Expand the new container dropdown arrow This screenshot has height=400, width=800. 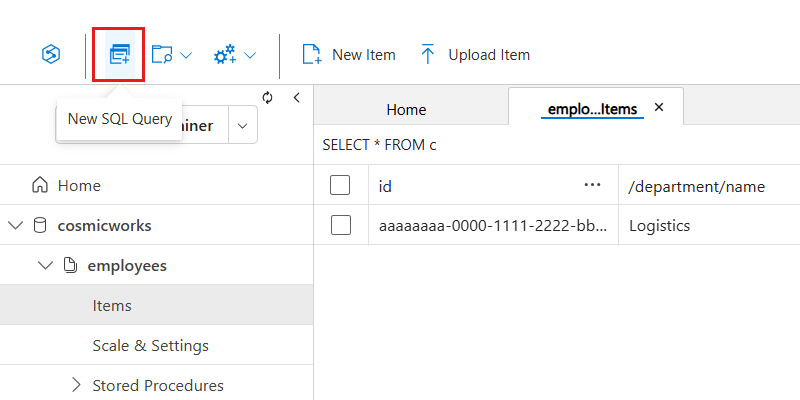tap(186, 55)
